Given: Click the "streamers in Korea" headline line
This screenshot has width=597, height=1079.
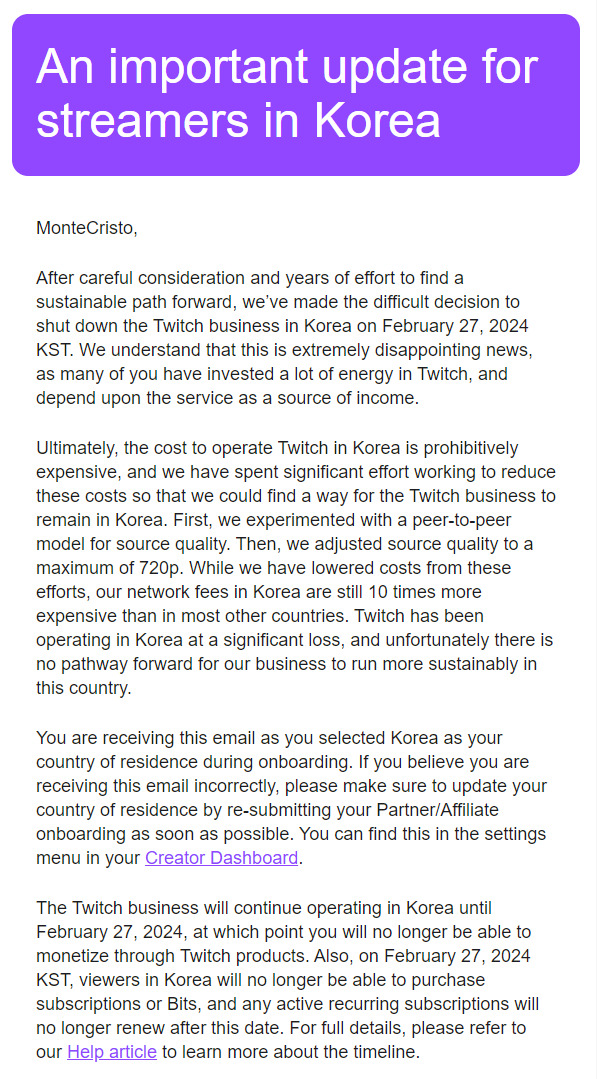Looking at the screenshot, I should (x=238, y=119).
